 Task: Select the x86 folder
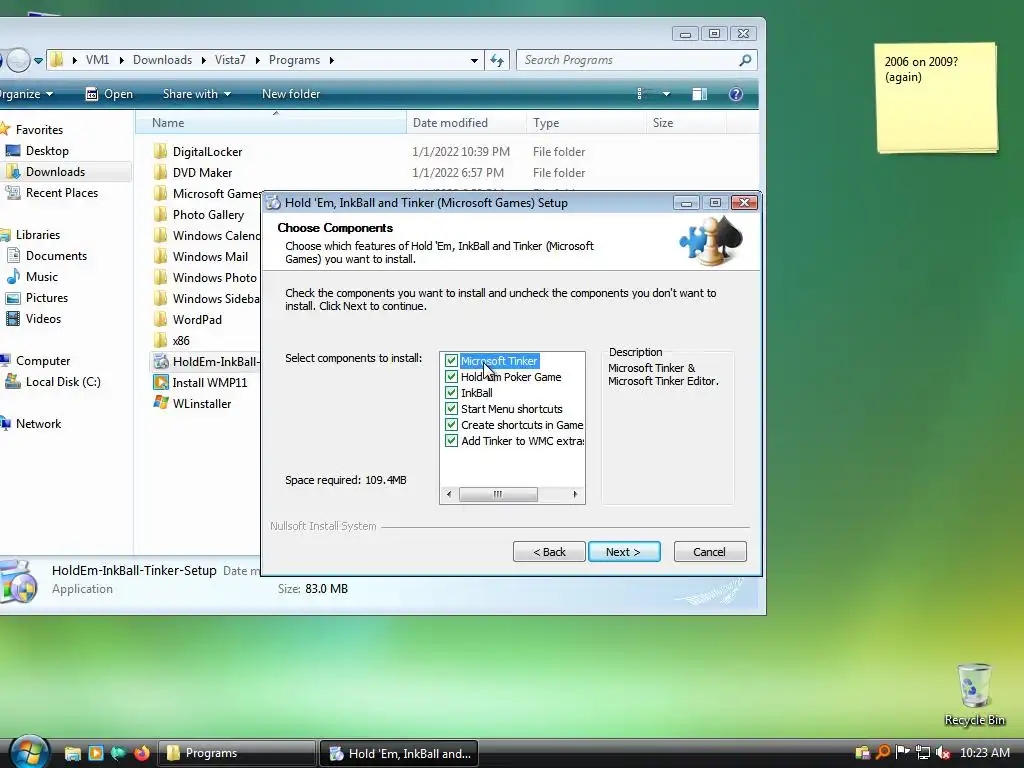click(x=181, y=341)
